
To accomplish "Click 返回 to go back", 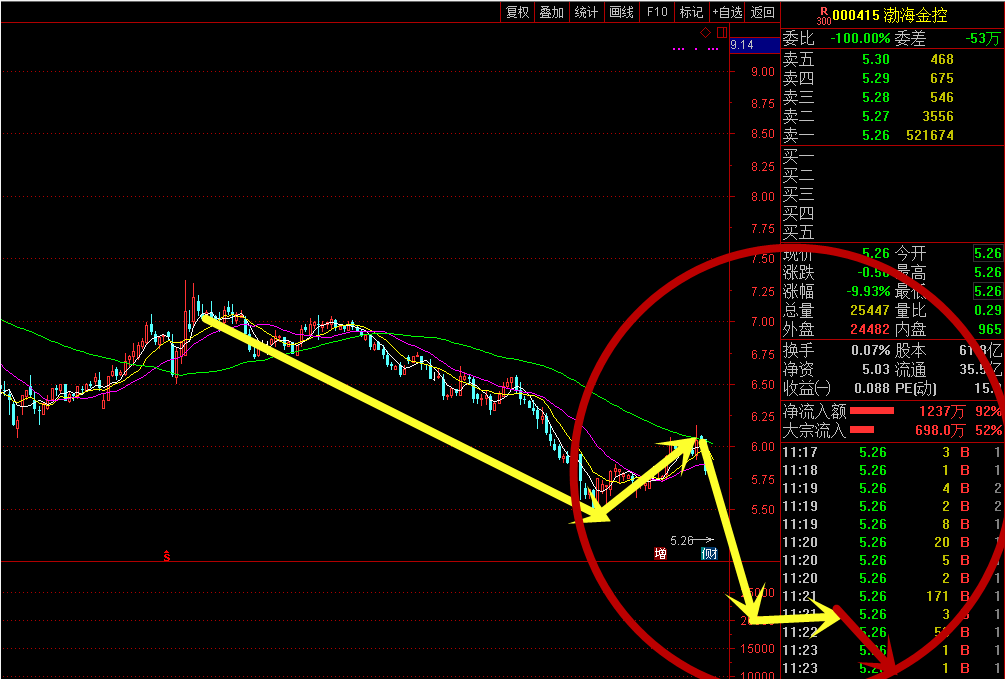I will click(x=763, y=12).
